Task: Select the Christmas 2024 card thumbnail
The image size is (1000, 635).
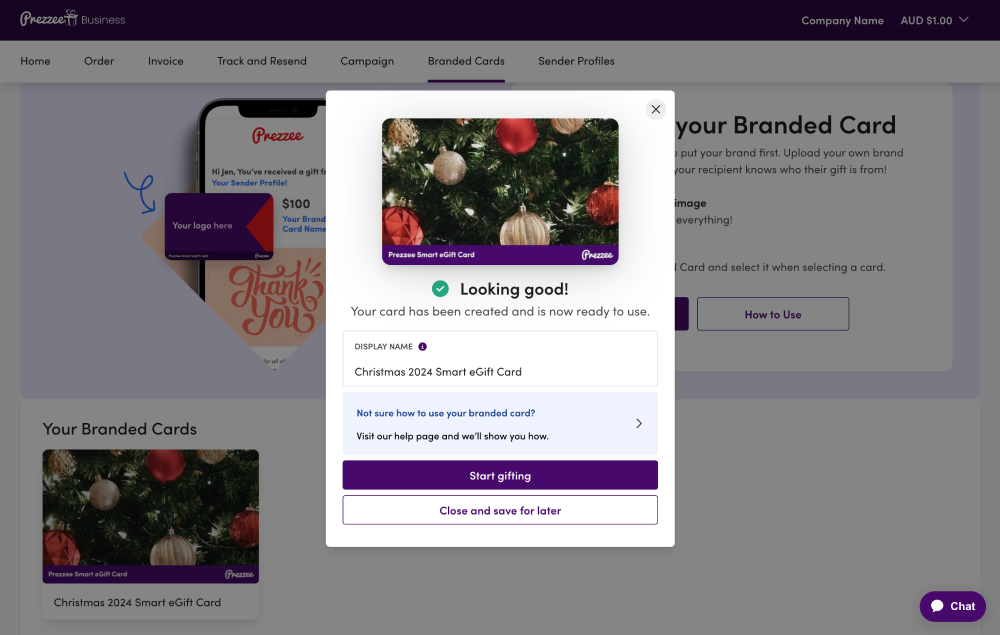Action: point(150,516)
